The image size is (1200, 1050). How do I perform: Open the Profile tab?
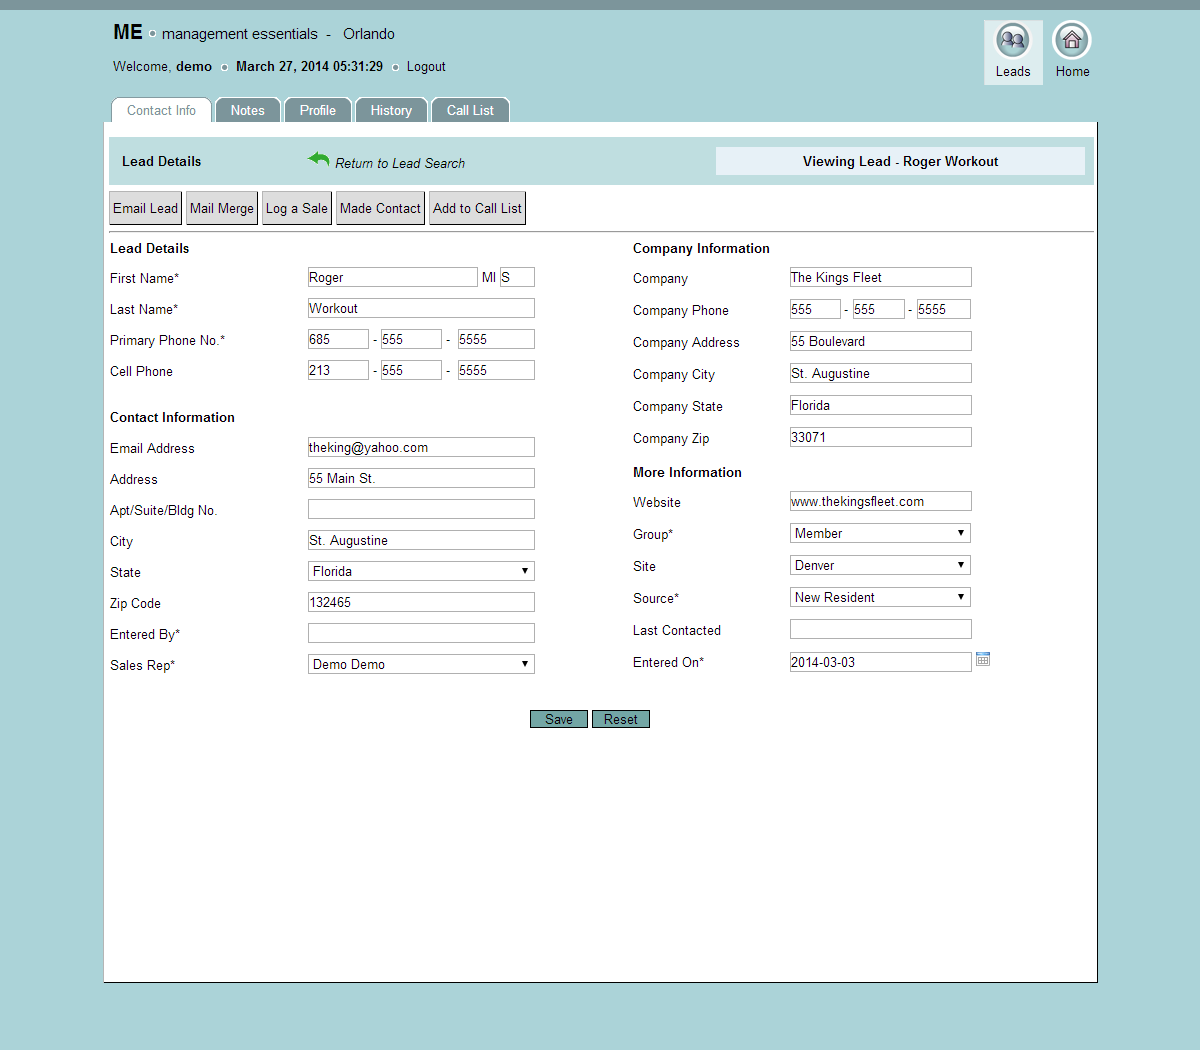318,110
